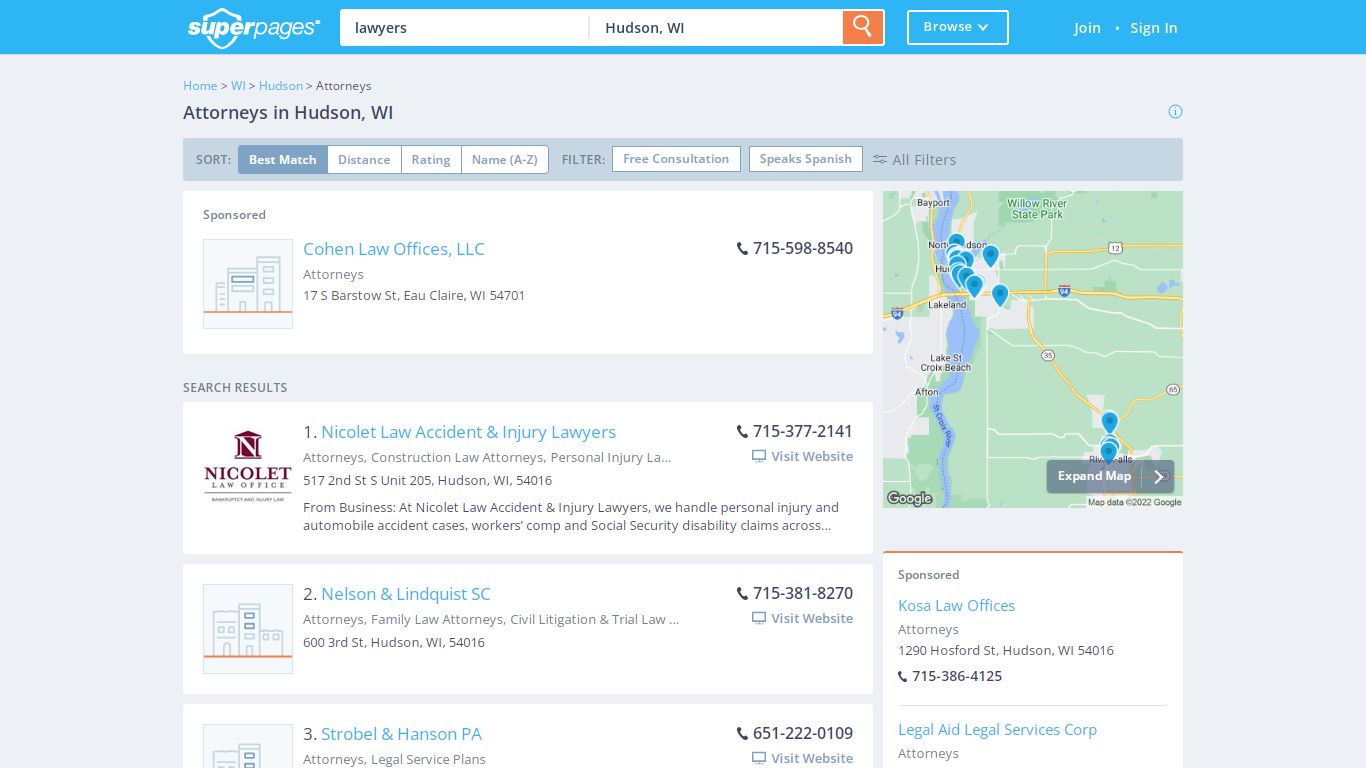This screenshot has height=768, width=1366.
Task: Click the Family Law Attorneys category
Action: coord(437,619)
